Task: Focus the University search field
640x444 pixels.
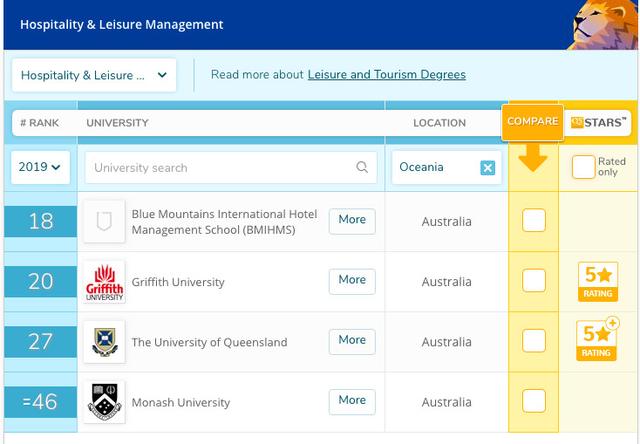Action: coord(231,167)
